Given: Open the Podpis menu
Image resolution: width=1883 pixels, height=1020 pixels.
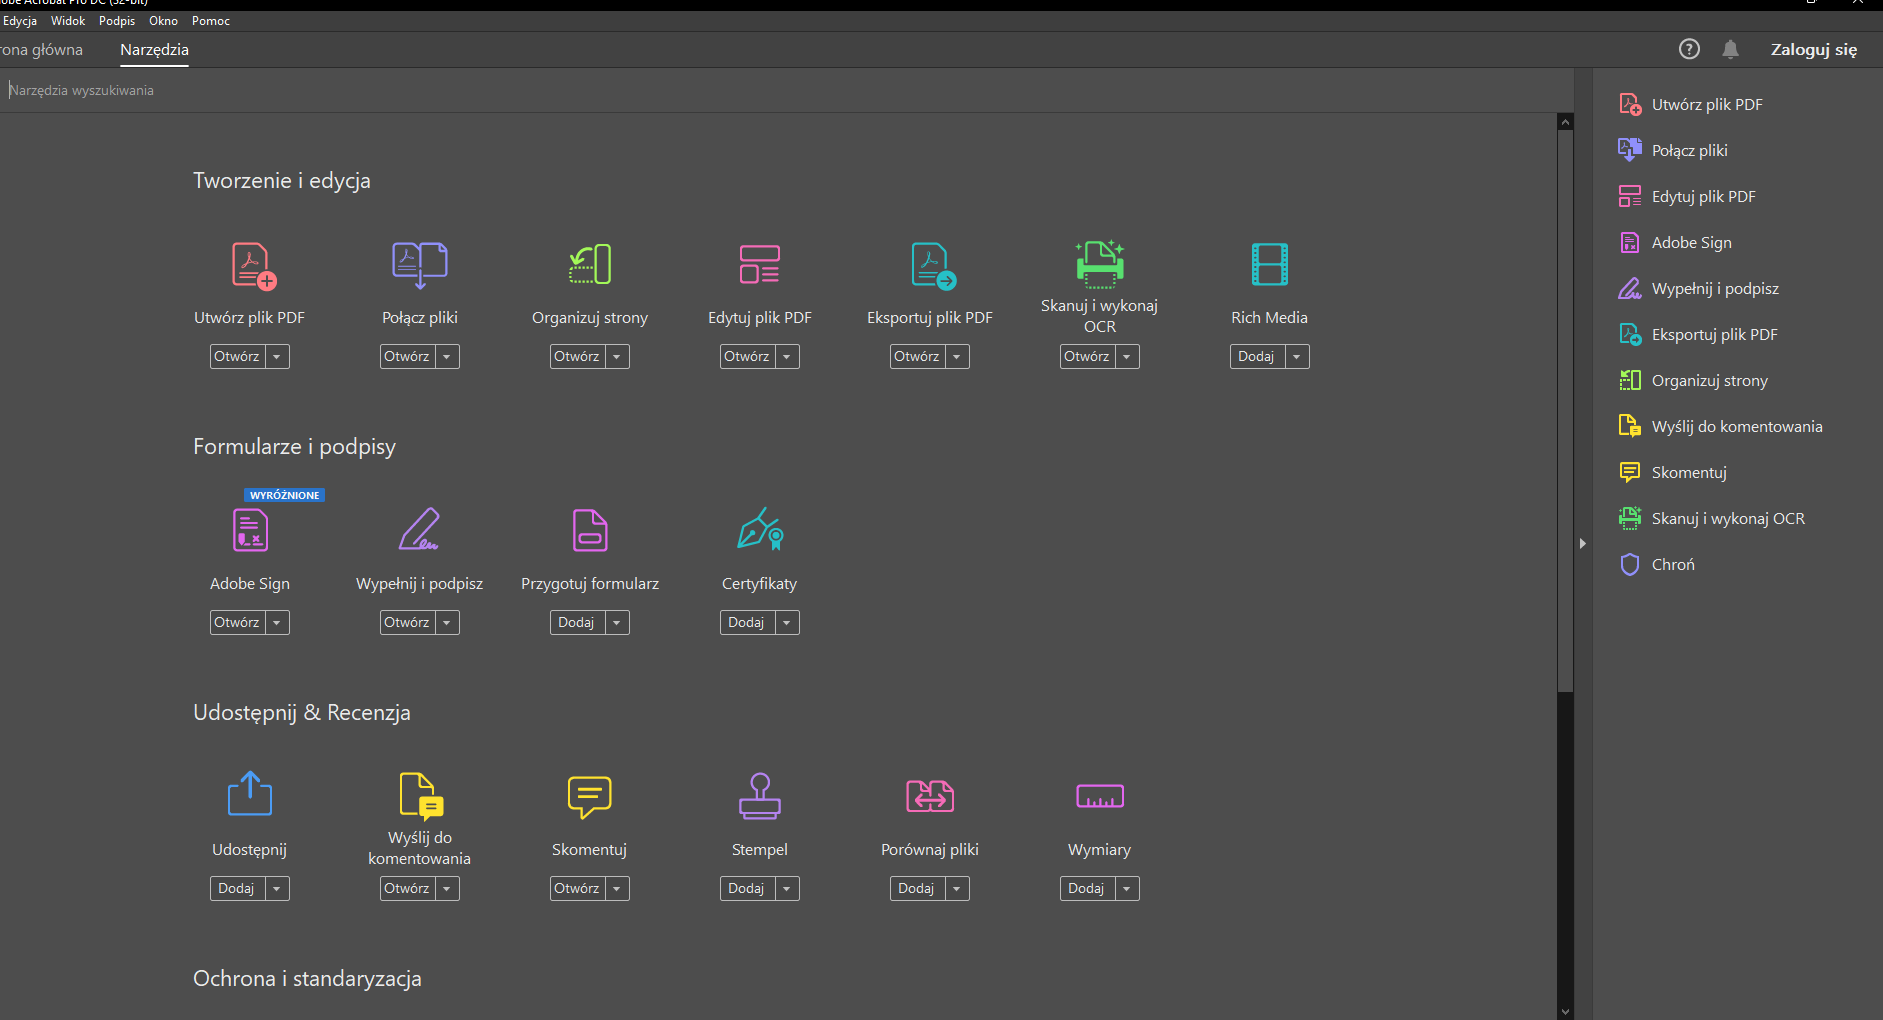Looking at the screenshot, I should coord(117,21).
